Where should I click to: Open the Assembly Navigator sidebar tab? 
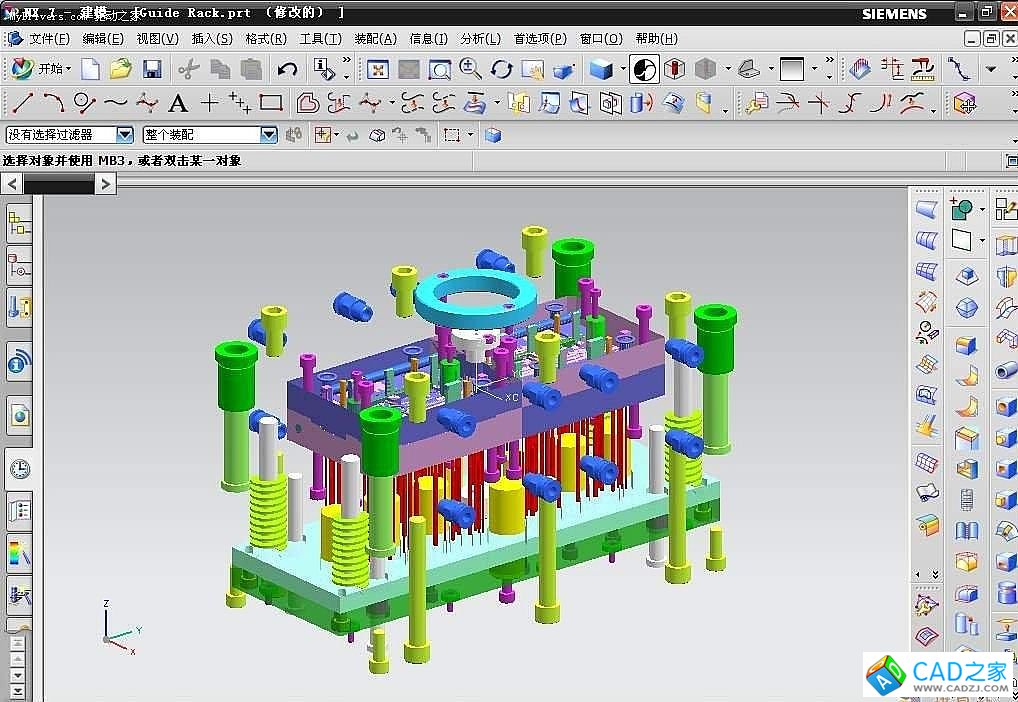point(19,224)
